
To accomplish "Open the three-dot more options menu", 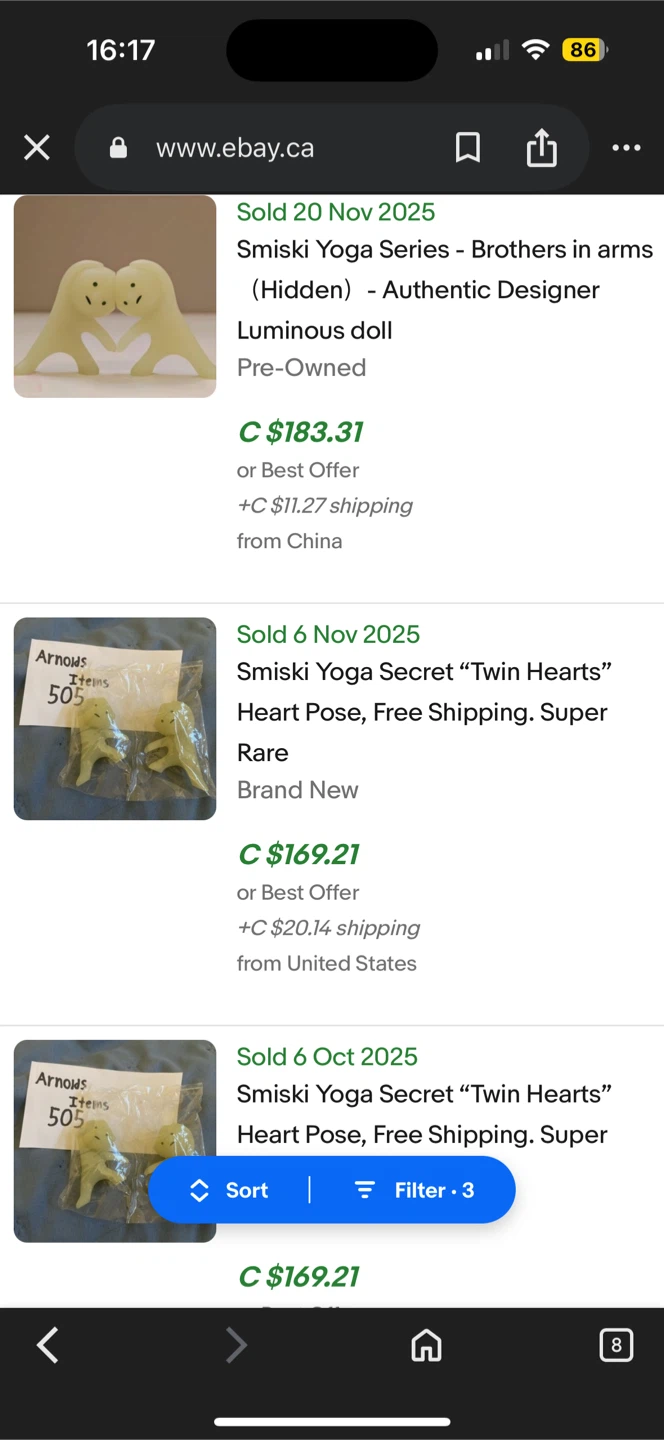I will 626,148.
